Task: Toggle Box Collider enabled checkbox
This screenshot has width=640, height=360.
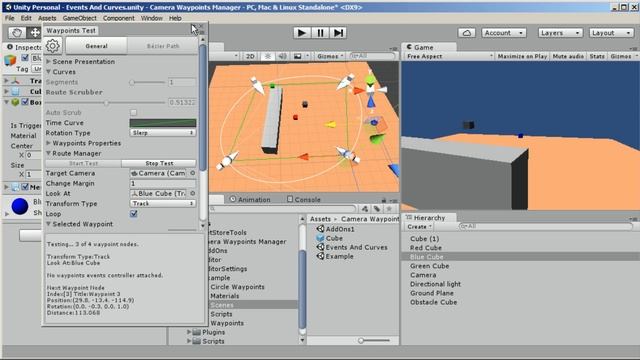Action: tap(25, 102)
